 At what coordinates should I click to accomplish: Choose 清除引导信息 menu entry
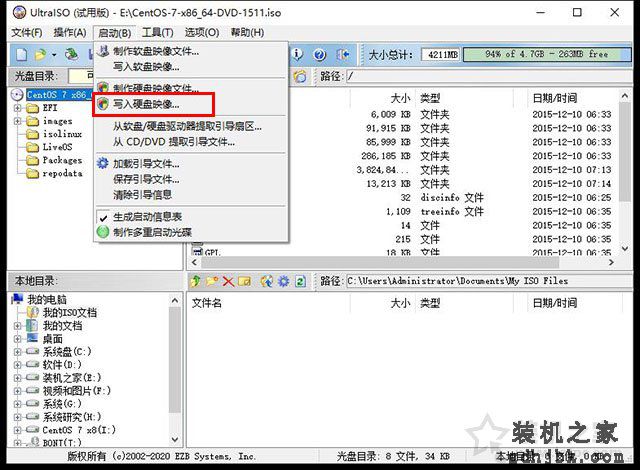pos(191,195)
